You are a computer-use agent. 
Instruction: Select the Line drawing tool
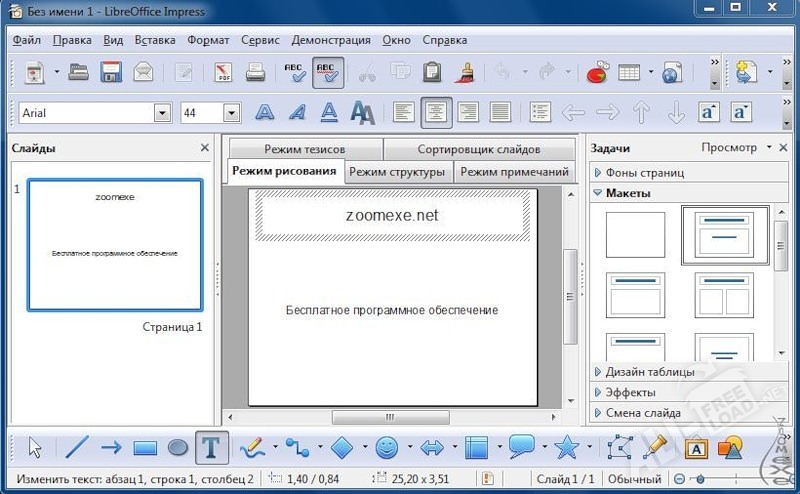(x=77, y=448)
